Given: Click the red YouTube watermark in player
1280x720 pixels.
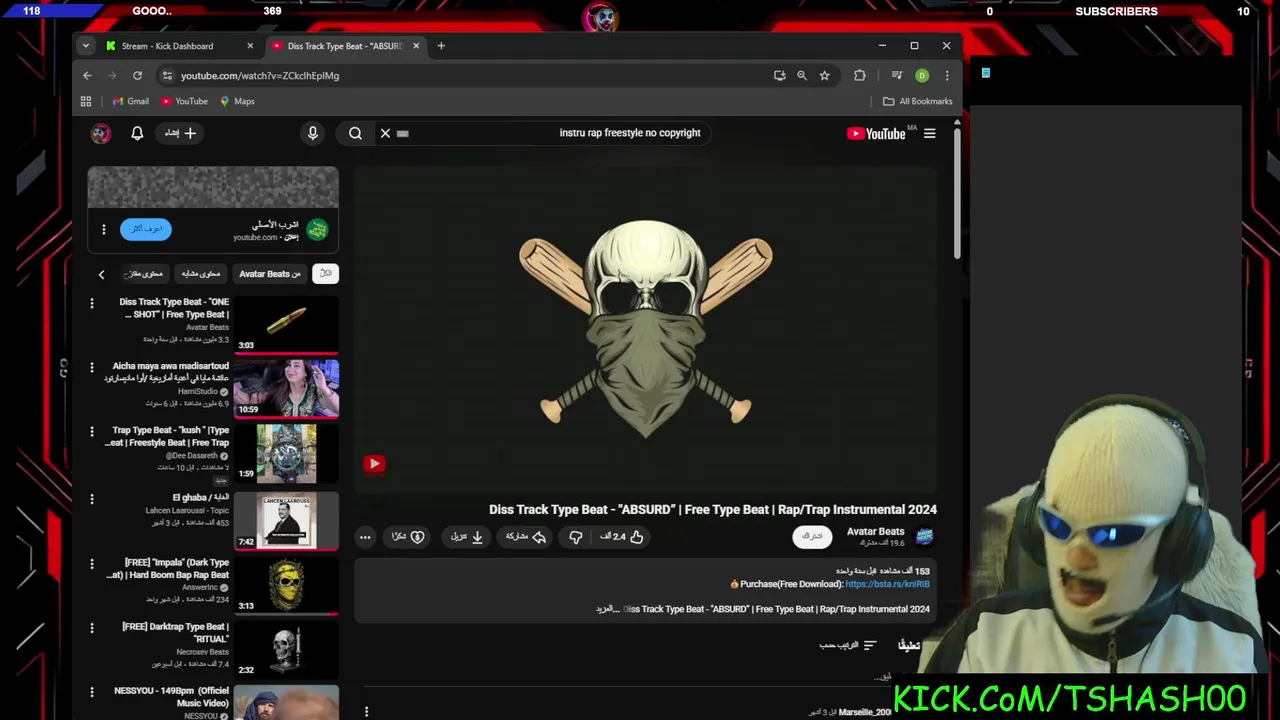Looking at the screenshot, I should tap(374, 463).
